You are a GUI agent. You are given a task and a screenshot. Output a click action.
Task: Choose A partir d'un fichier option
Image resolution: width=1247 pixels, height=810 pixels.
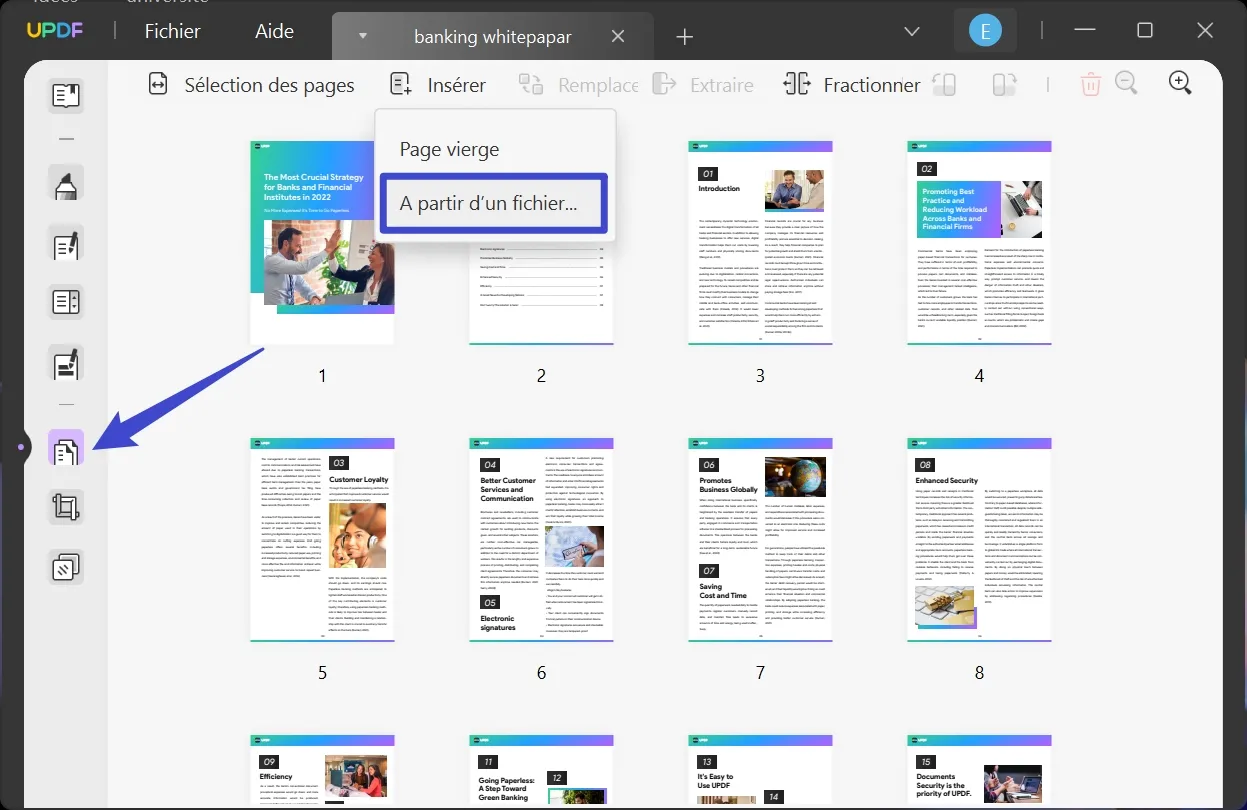(493, 203)
